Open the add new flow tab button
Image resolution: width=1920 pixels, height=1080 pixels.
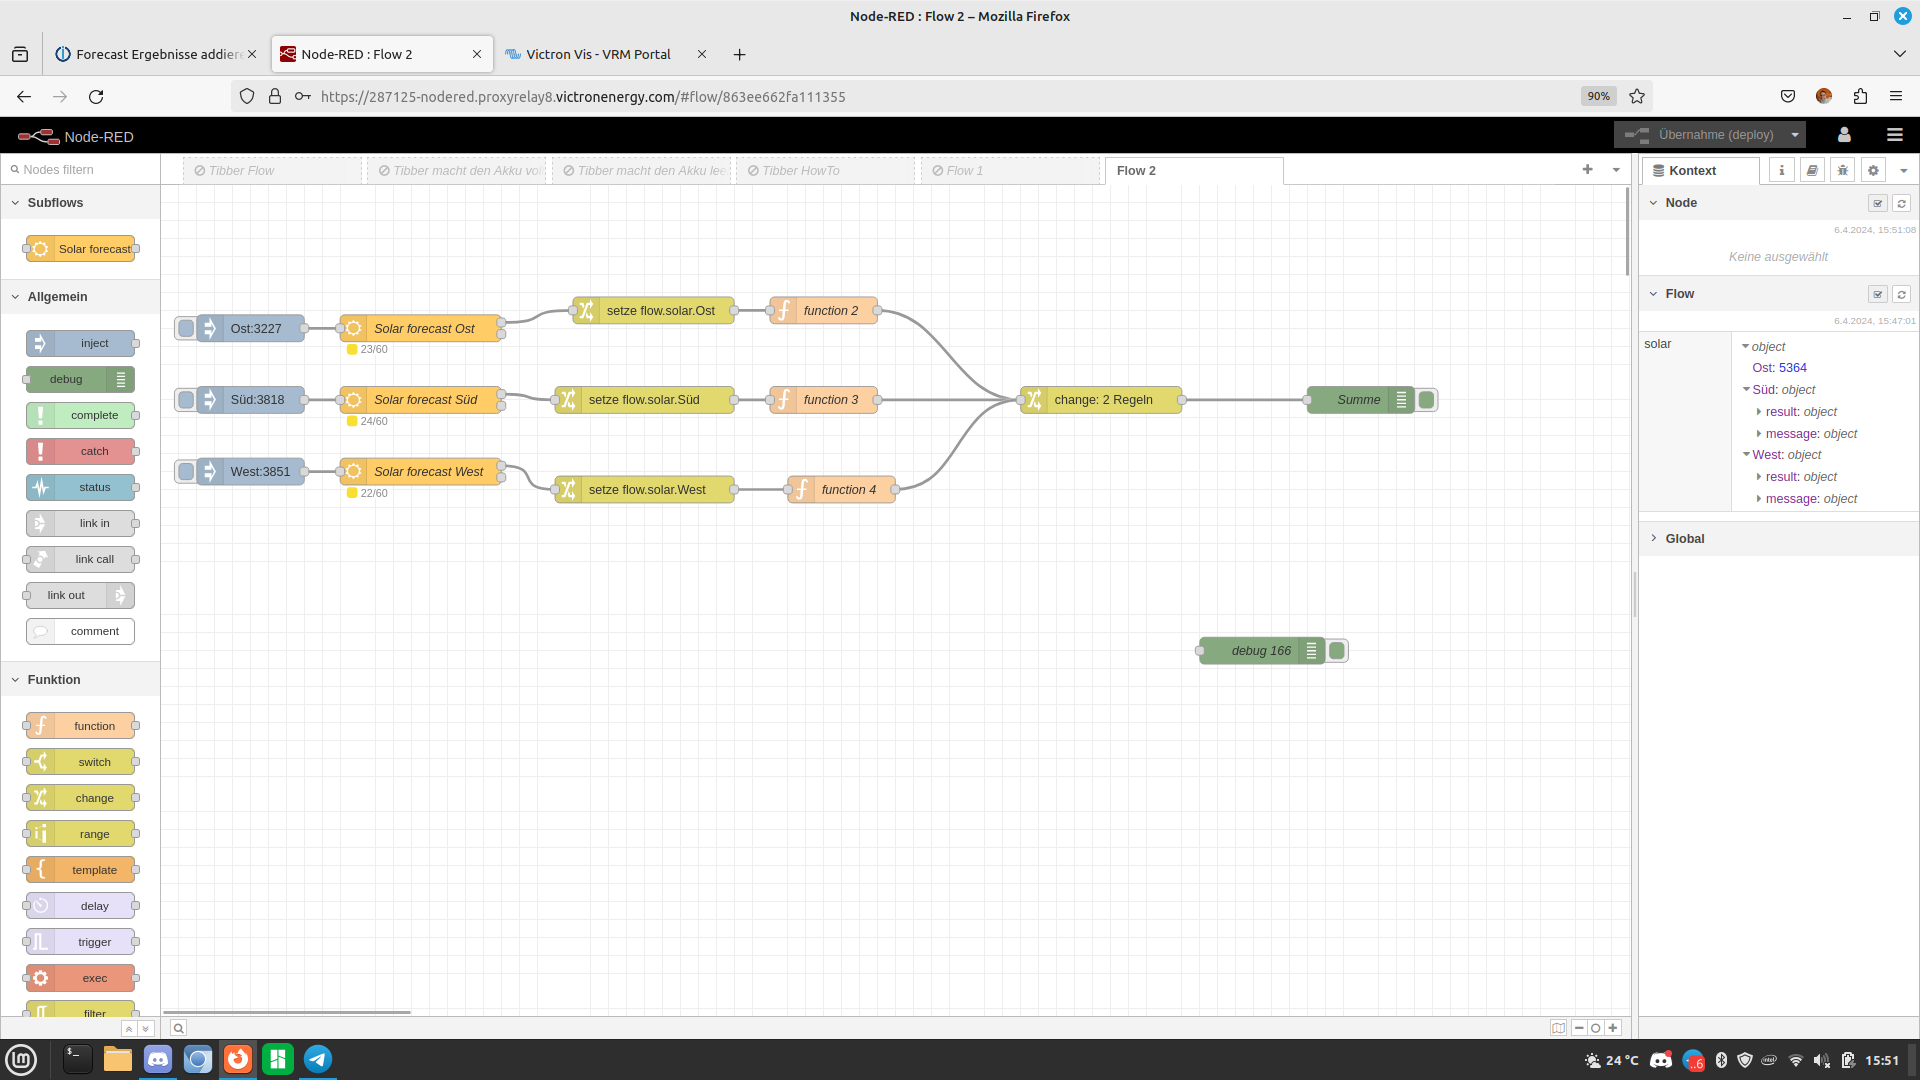tap(1588, 169)
